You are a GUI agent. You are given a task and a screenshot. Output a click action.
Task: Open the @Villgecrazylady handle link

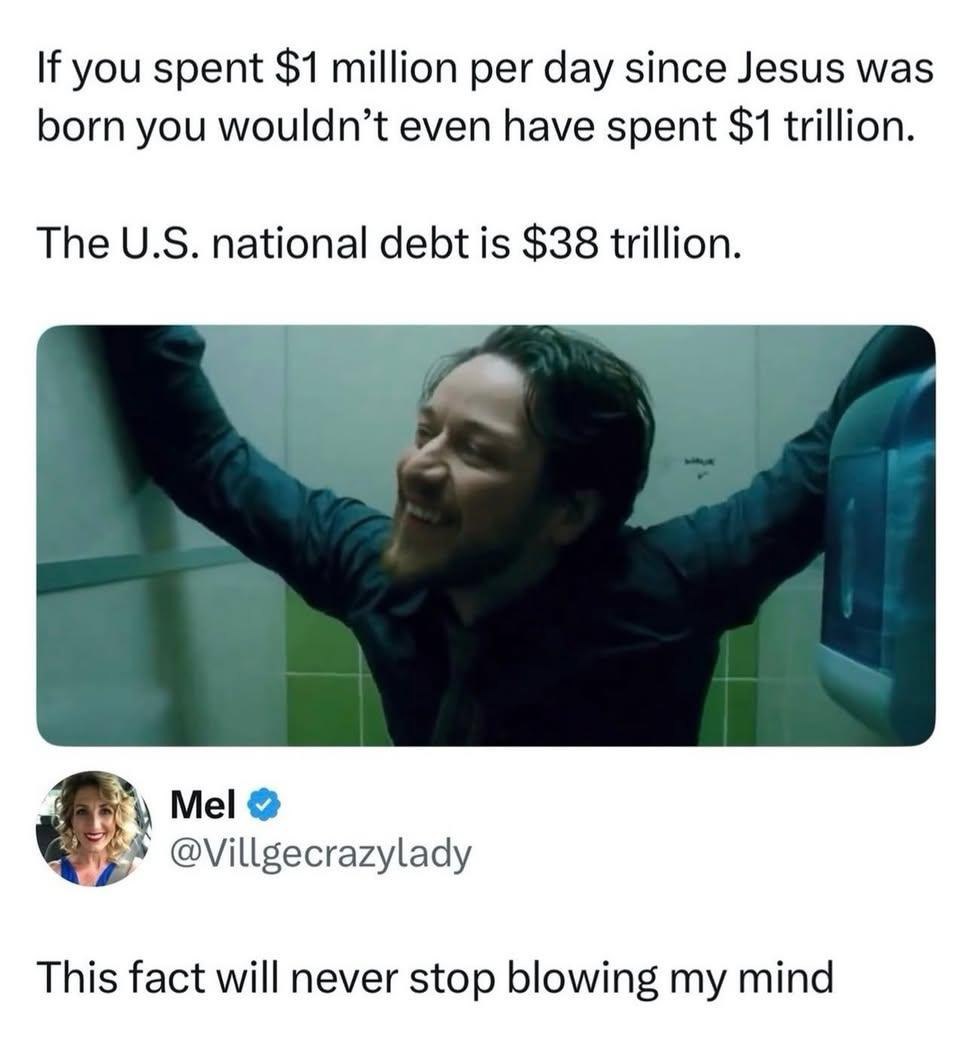point(321,854)
